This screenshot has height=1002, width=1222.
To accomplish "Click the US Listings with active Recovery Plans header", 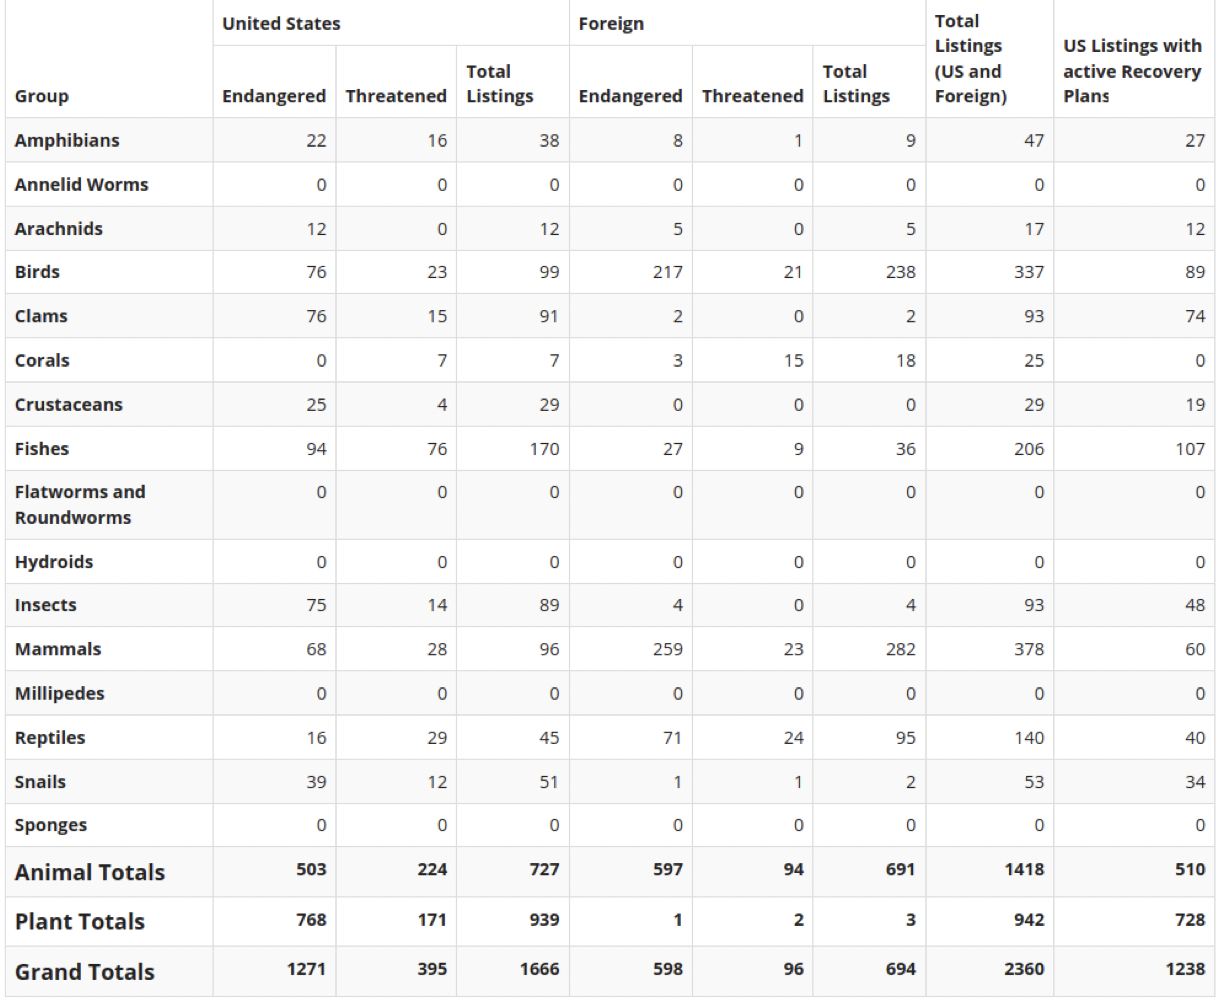I will pyautogui.click(x=1132, y=71).
